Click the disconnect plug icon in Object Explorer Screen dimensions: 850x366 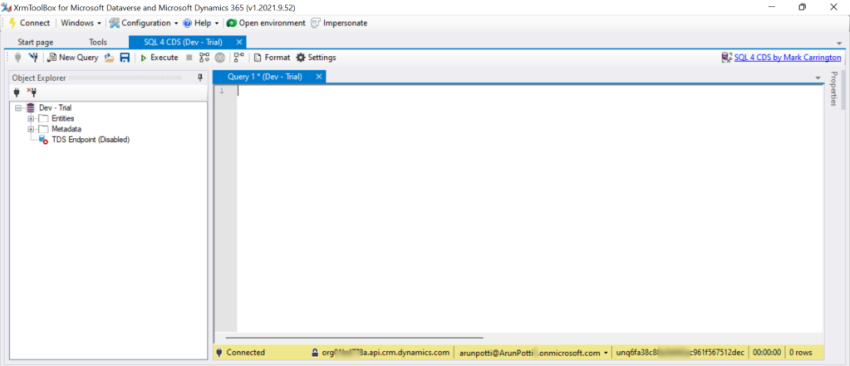pyautogui.click(x=31, y=92)
